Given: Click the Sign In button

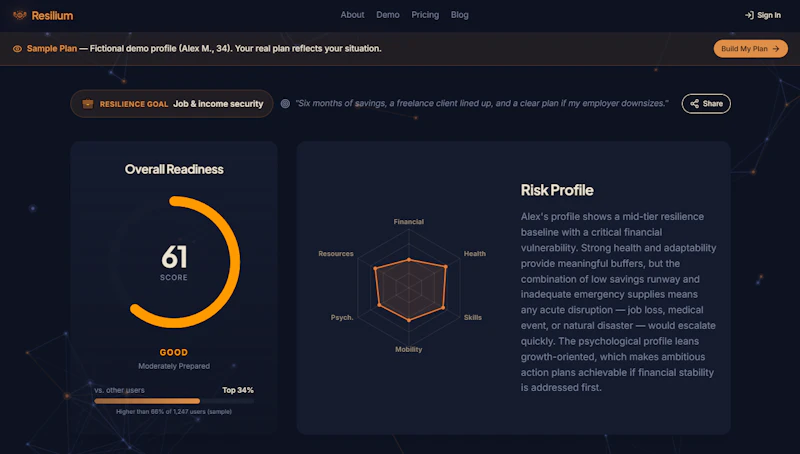Looking at the screenshot, I should click(763, 15).
